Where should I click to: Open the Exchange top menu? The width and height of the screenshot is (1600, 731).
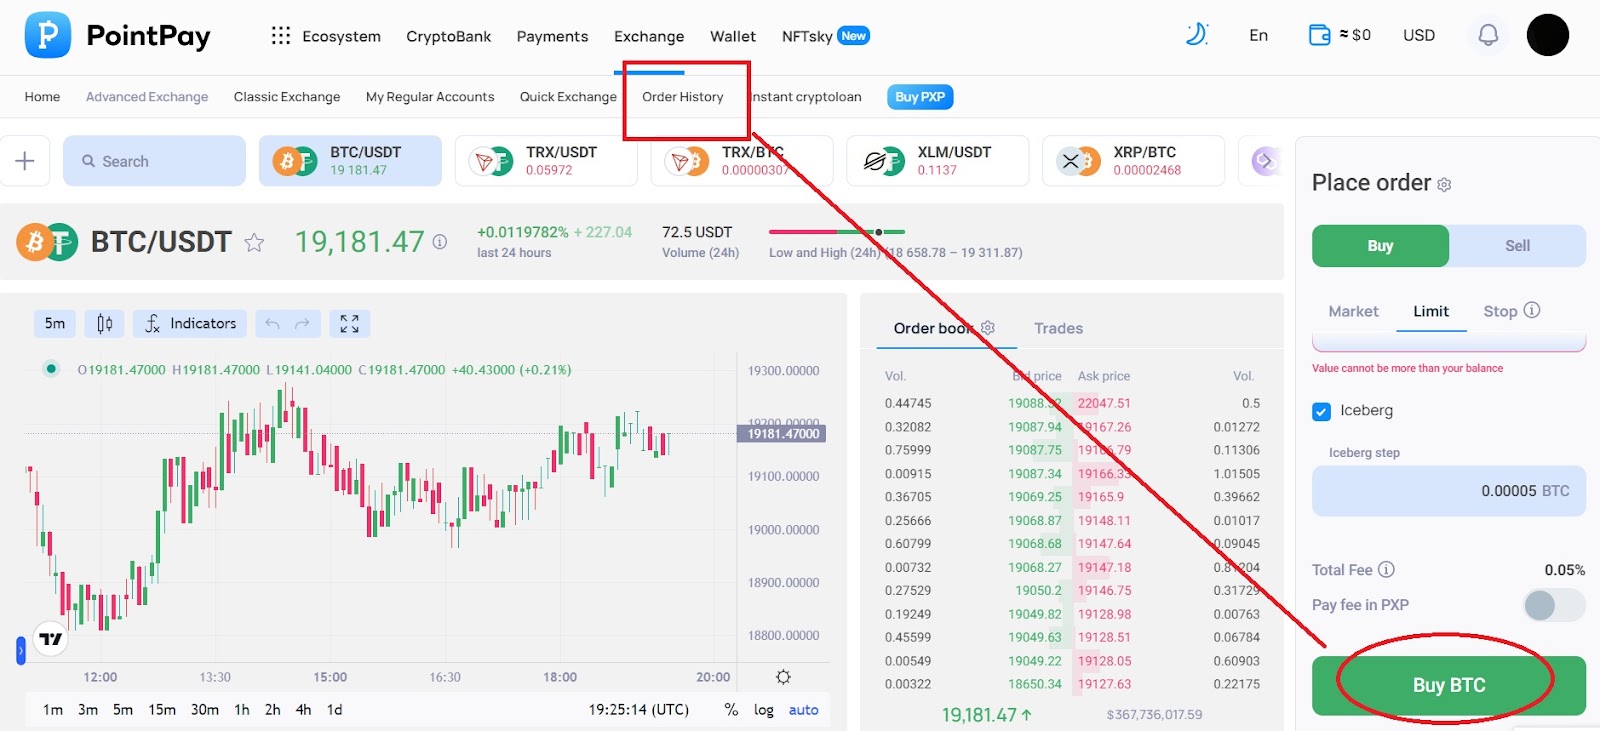coord(649,36)
